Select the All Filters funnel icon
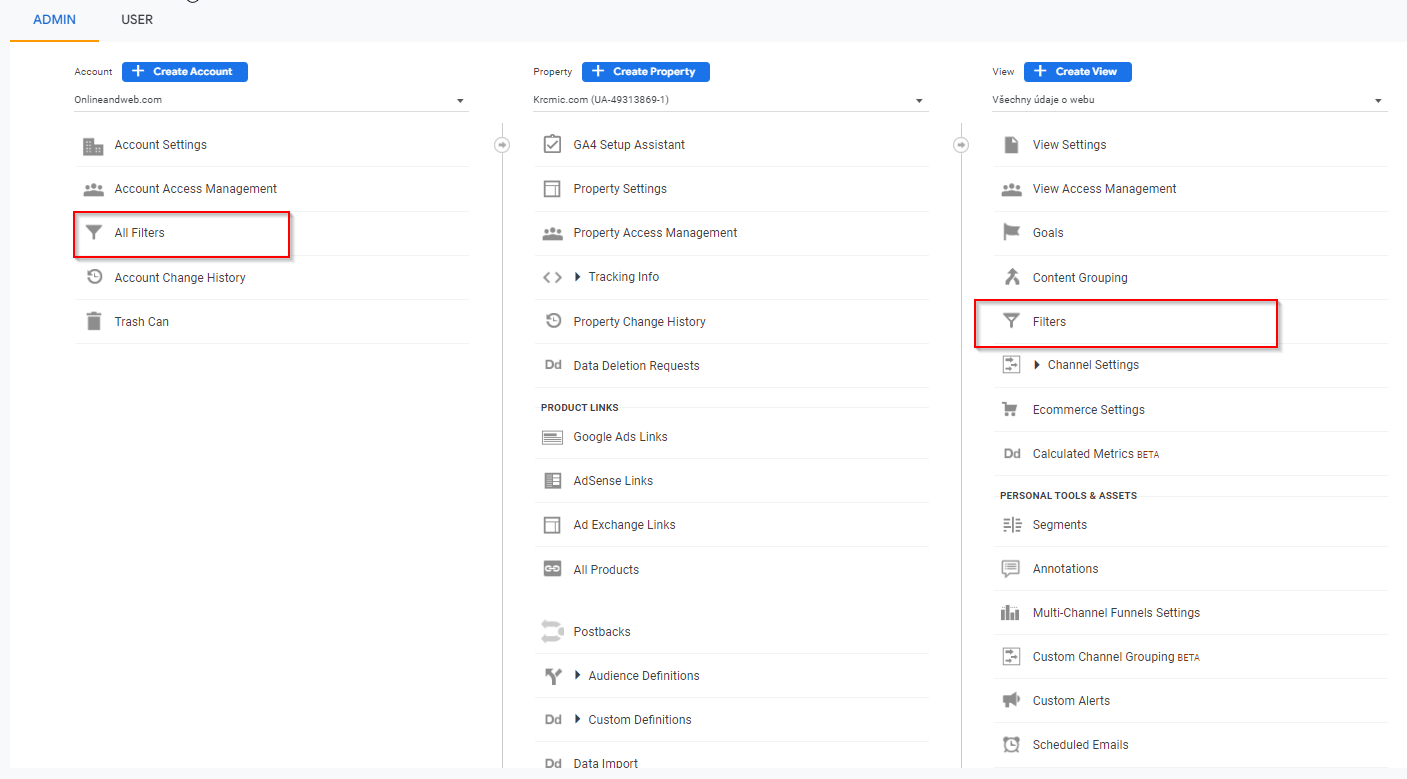This screenshot has height=779, width=1407. click(x=93, y=232)
